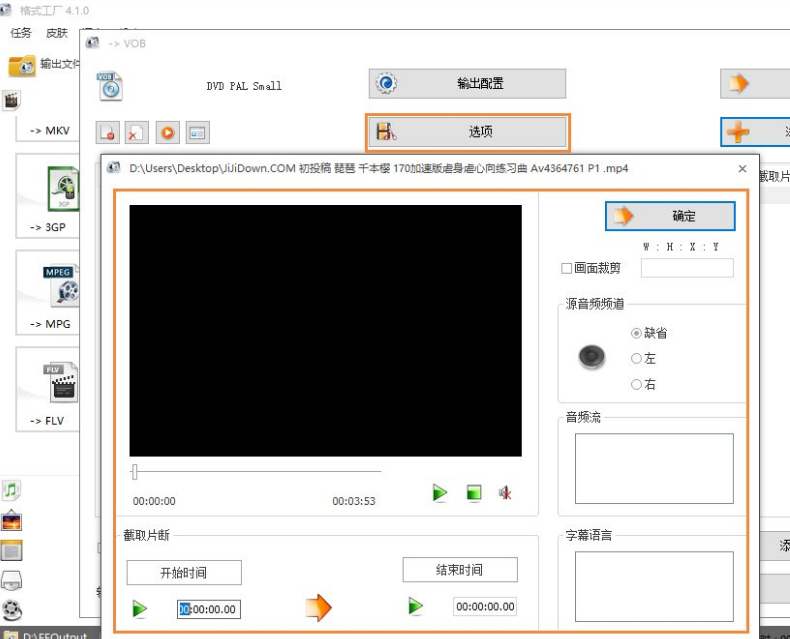
Task: Click the clear list toolbar icon
Action: tap(137, 133)
